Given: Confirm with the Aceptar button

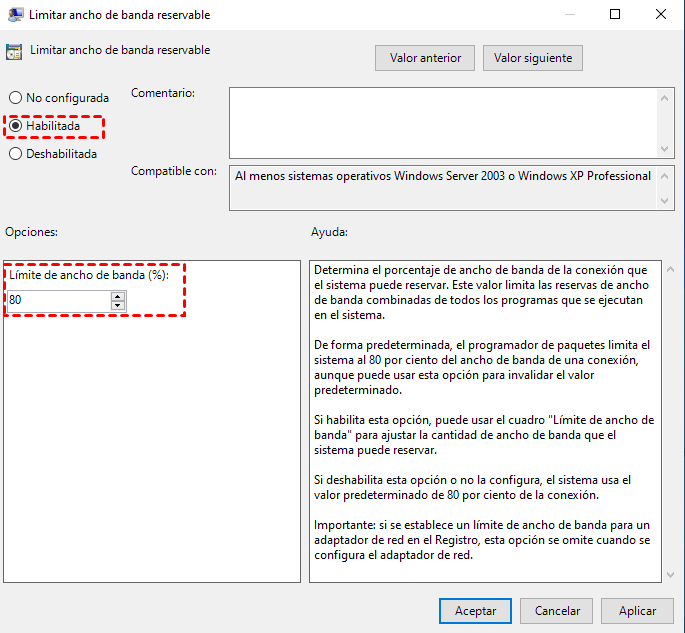Looking at the screenshot, I should click(x=475, y=610).
